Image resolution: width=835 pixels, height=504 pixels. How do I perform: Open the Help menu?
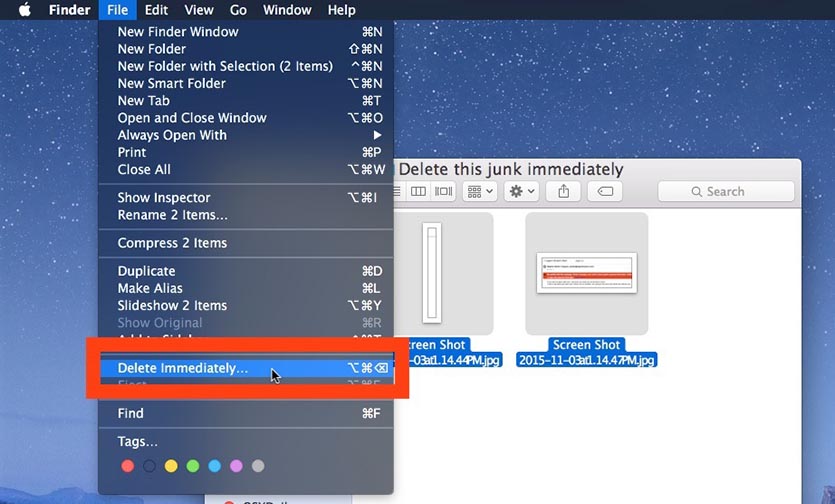[341, 10]
